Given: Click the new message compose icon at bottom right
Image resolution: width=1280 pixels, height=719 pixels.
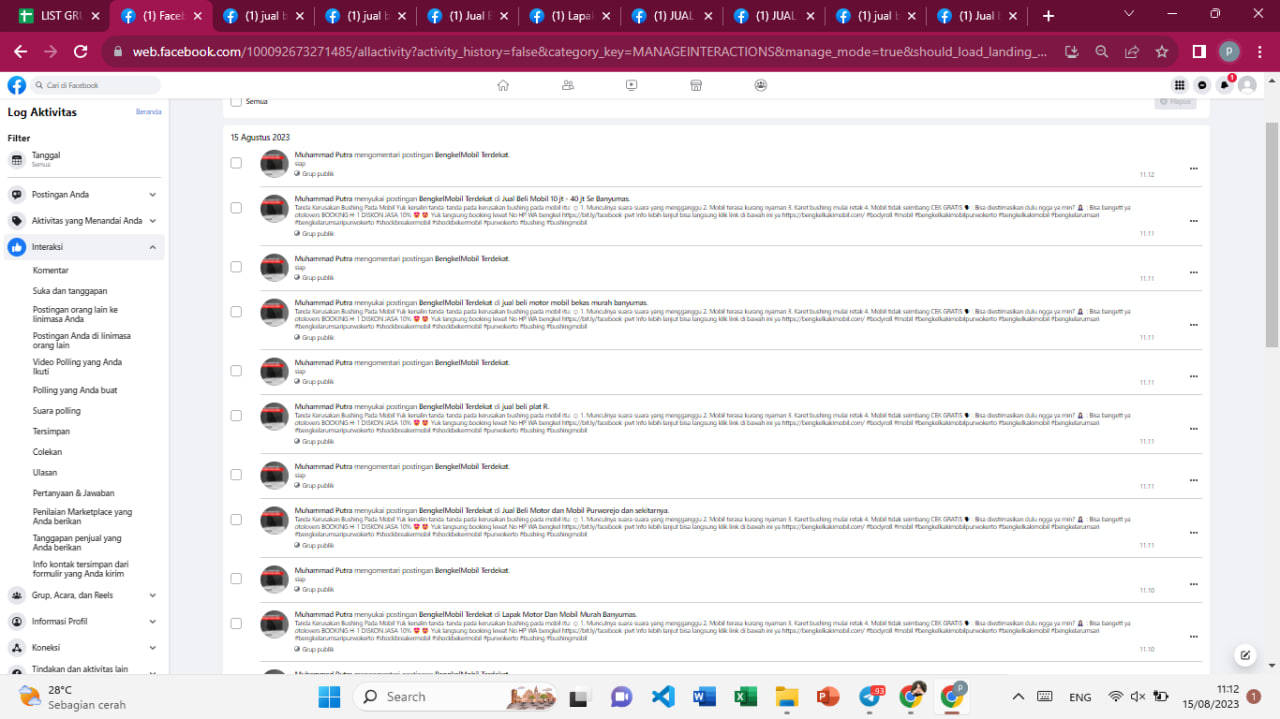Looking at the screenshot, I should [x=1245, y=655].
